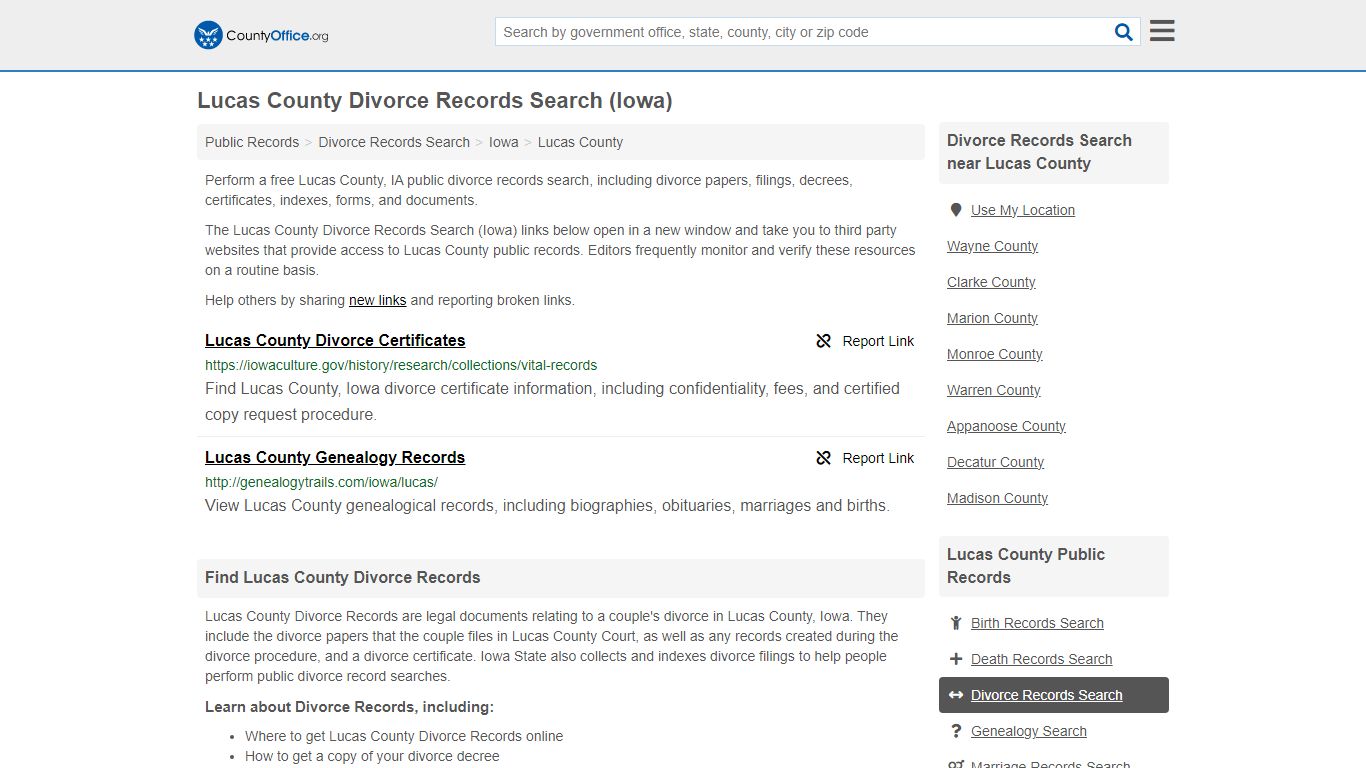
Task: Click 'How to get a copy of your divorce decree'
Action: 372,756
